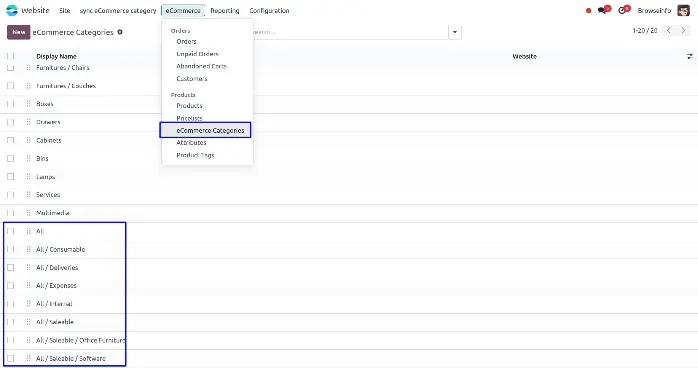Open the Reporting menu
This screenshot has height=368, width=698.
point(225,10)
